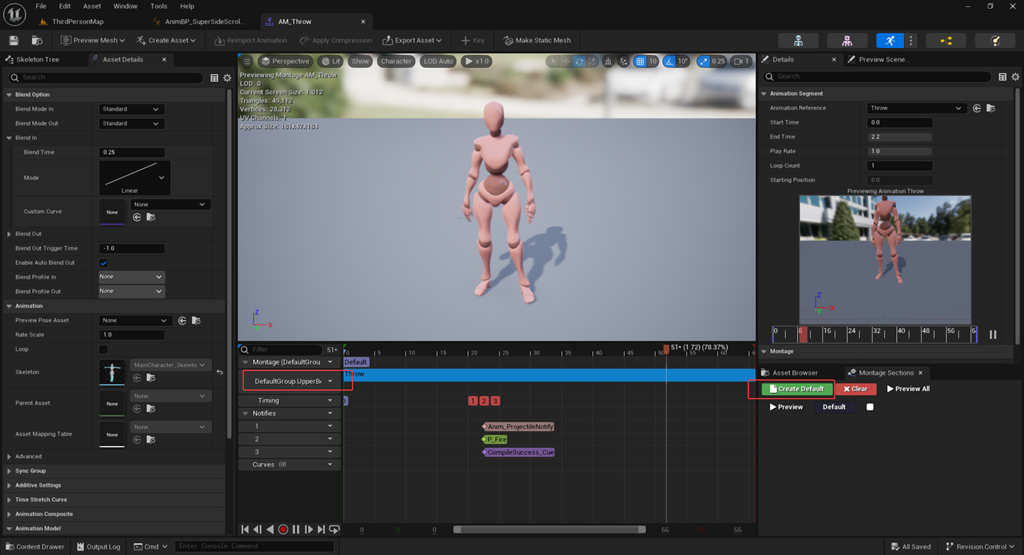The image size is (1024, 555).
Task: Open the Export Asset dropdown
Action: point(412,40)
